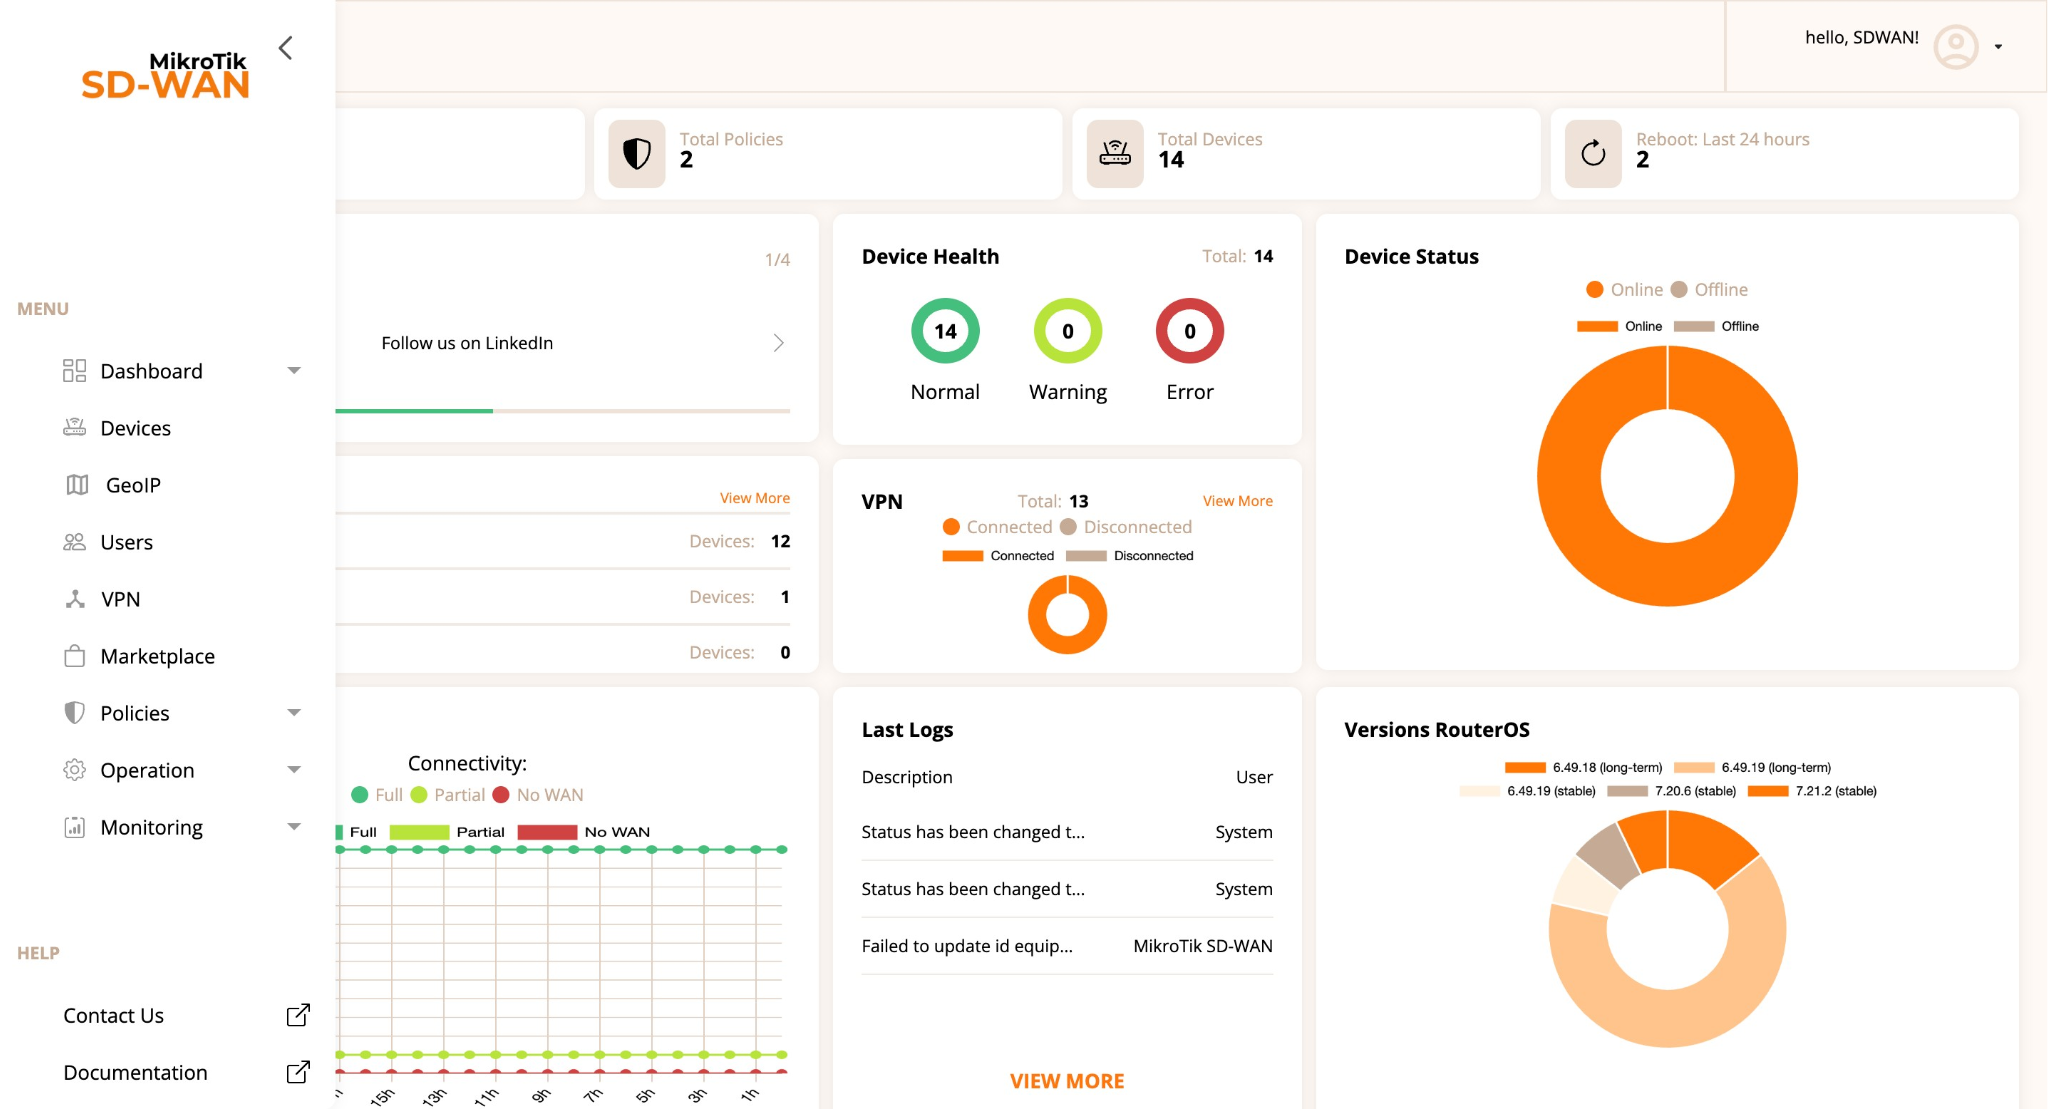Click the Operation gear icon
The height and width of the screenshot is (1109, 2048).
coord(74,770)
